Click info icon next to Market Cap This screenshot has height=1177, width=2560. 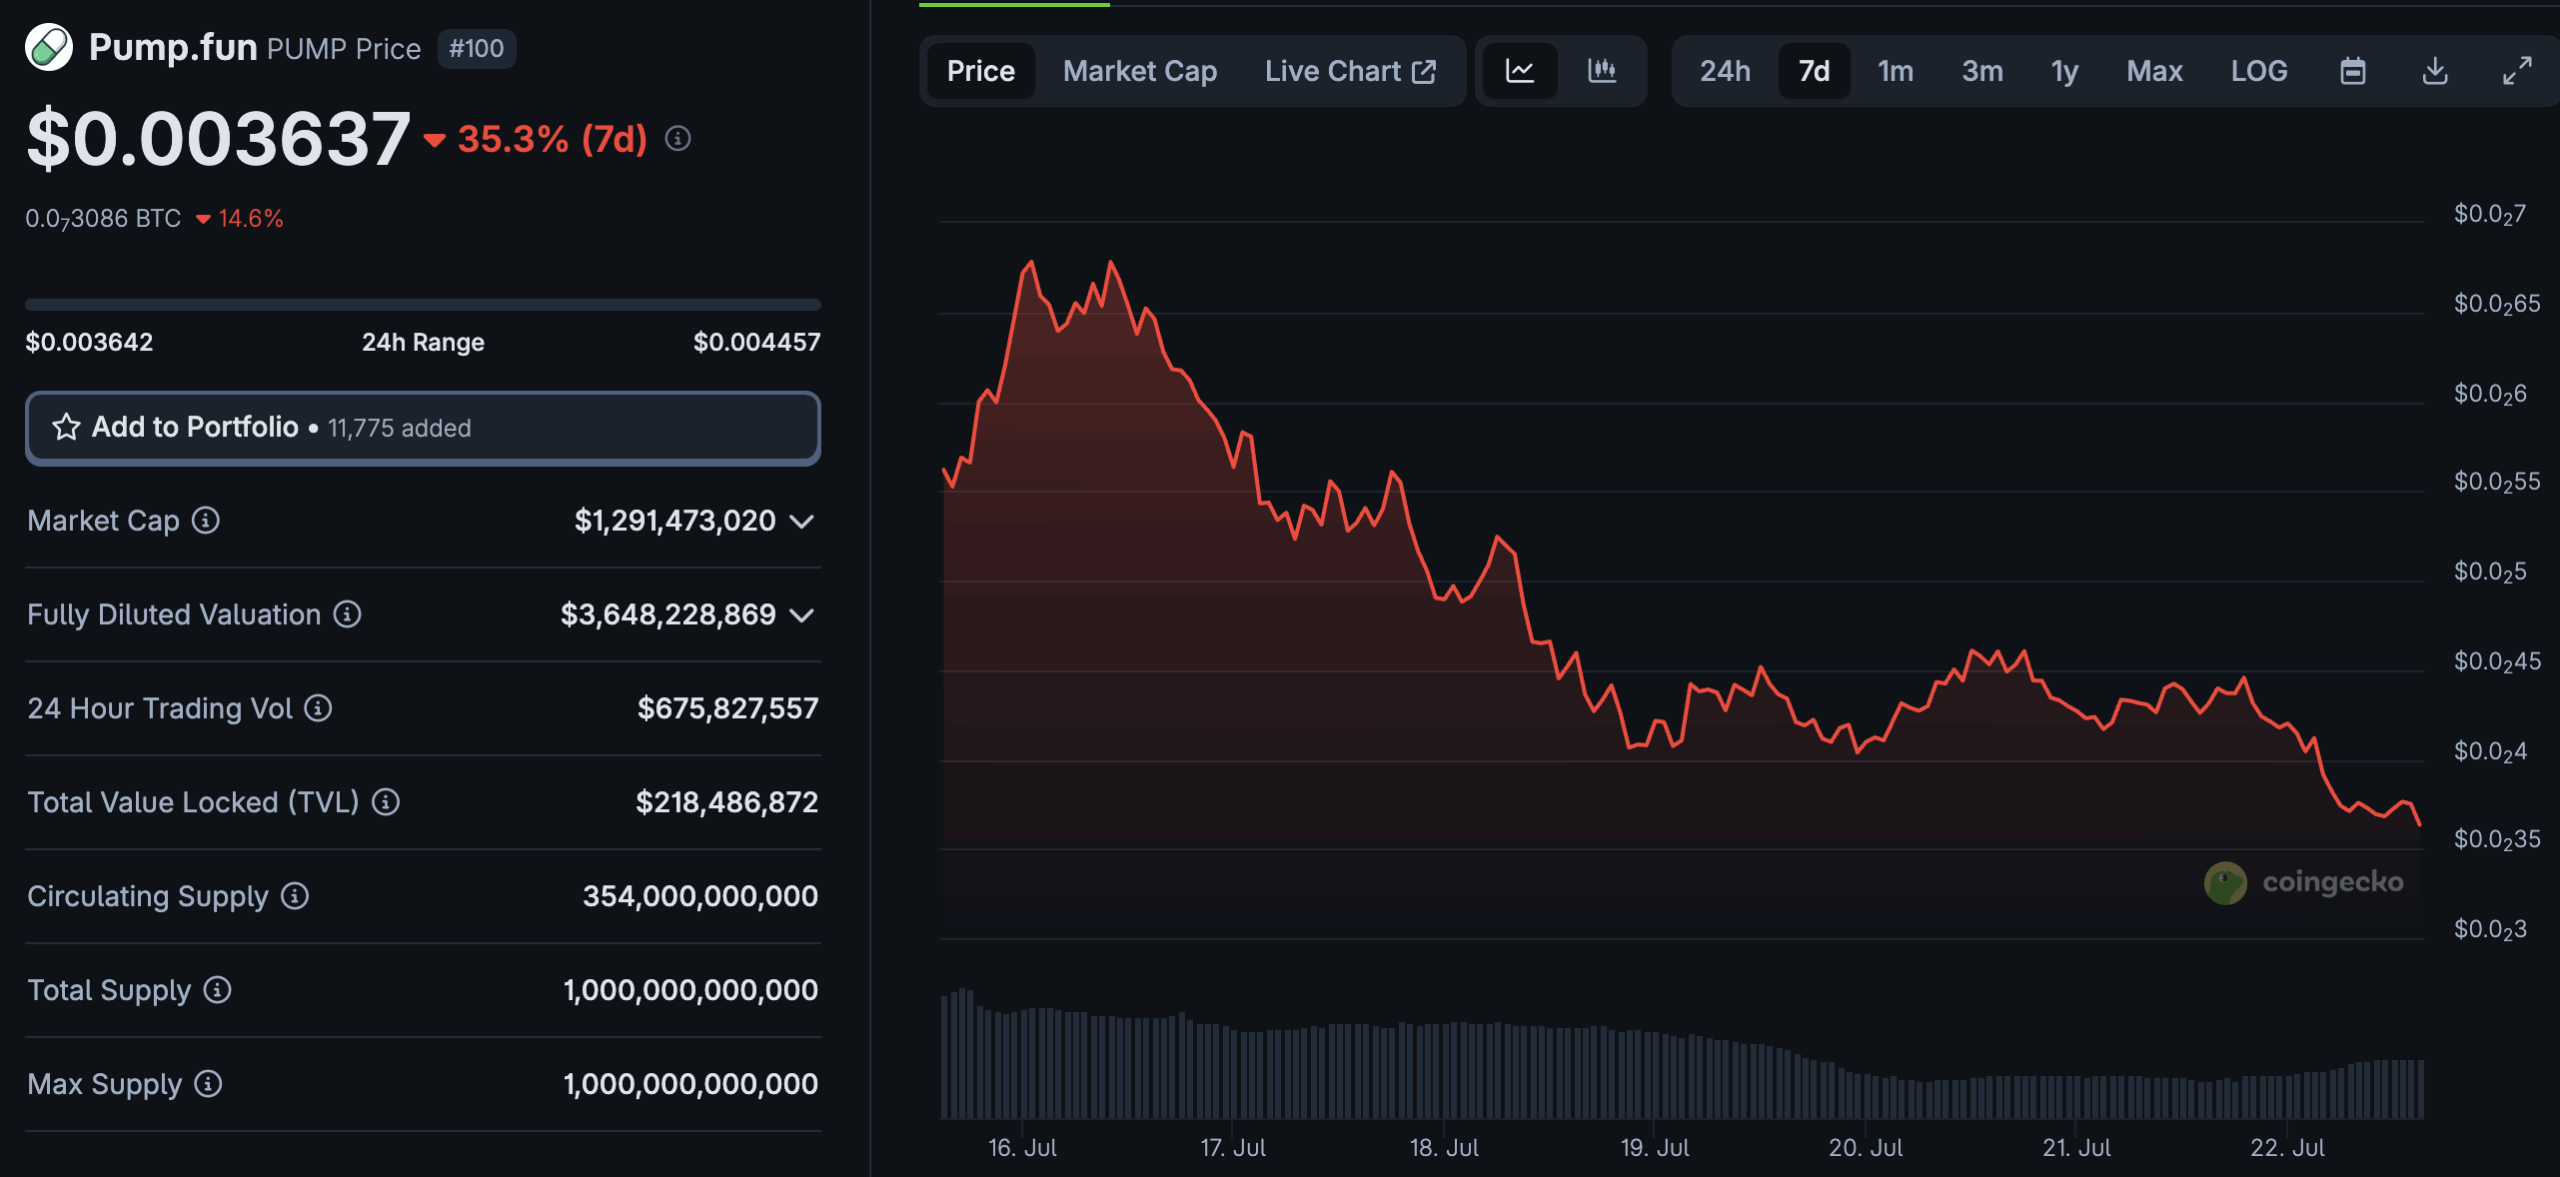point(206,520)
